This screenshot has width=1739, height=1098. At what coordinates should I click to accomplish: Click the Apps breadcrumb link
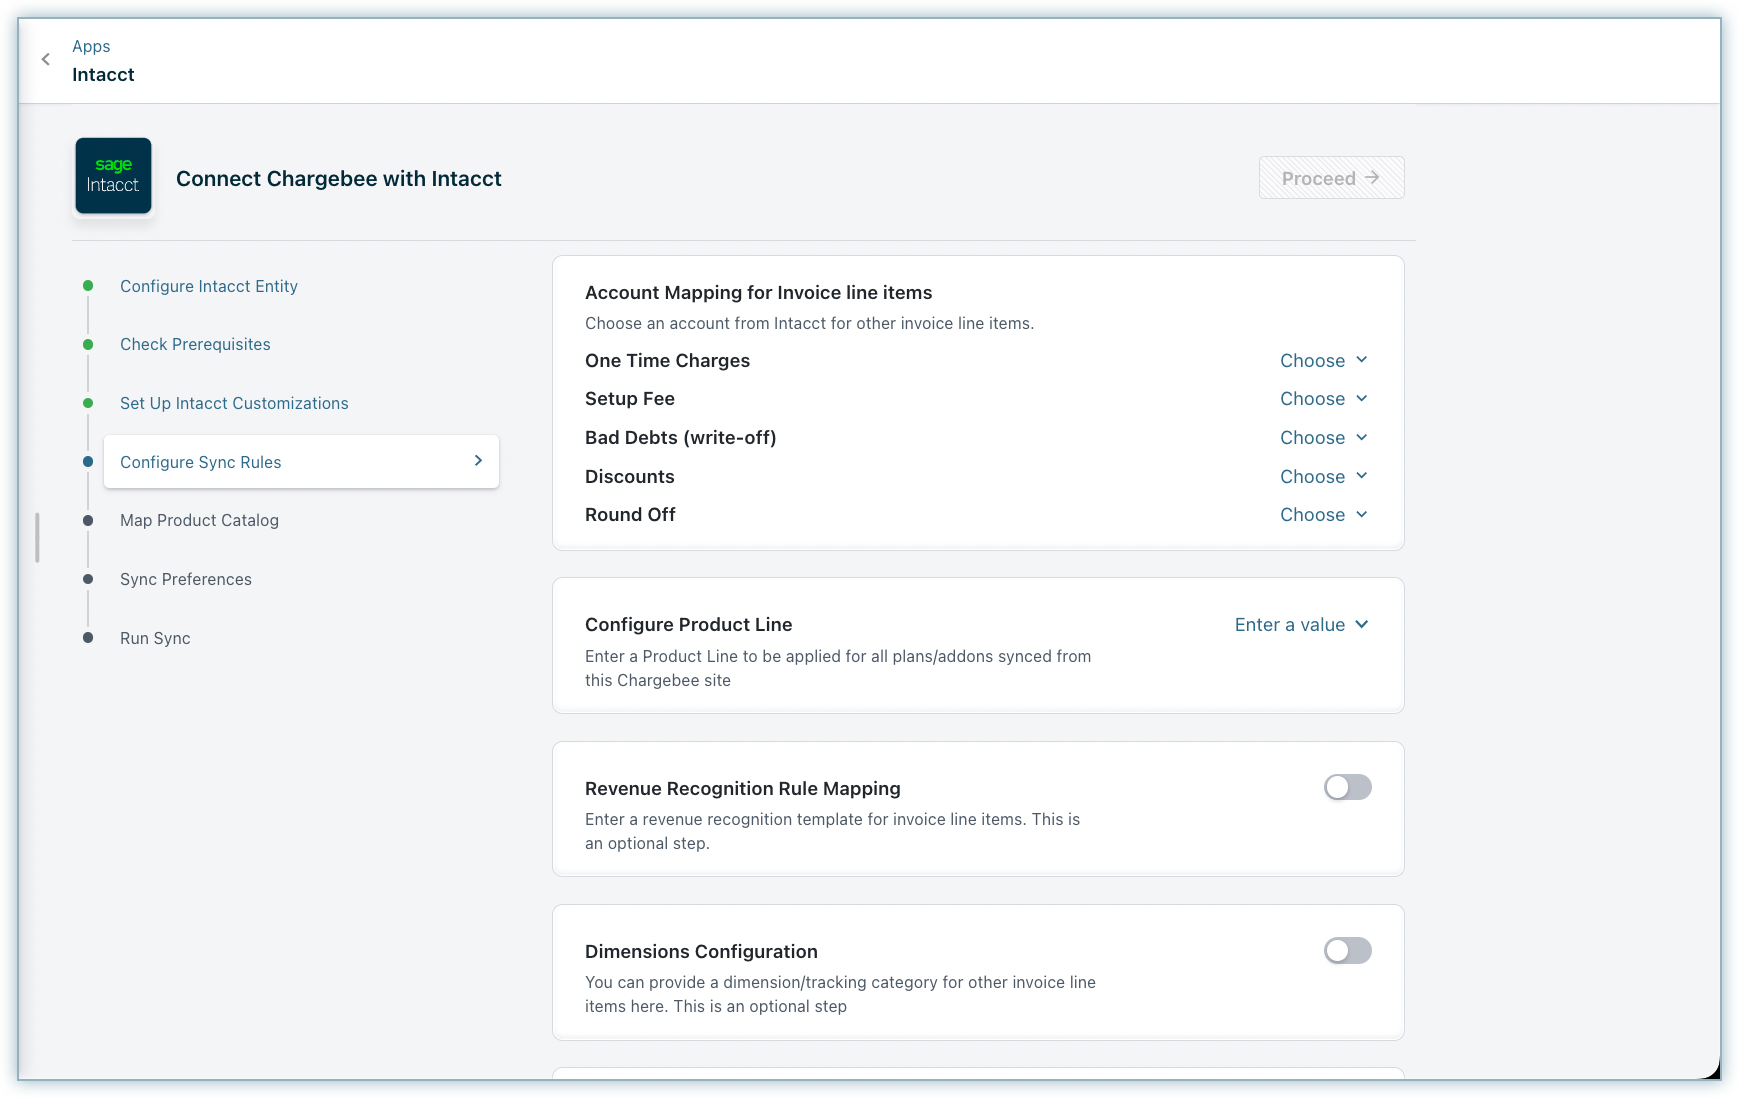coord(91,46)
